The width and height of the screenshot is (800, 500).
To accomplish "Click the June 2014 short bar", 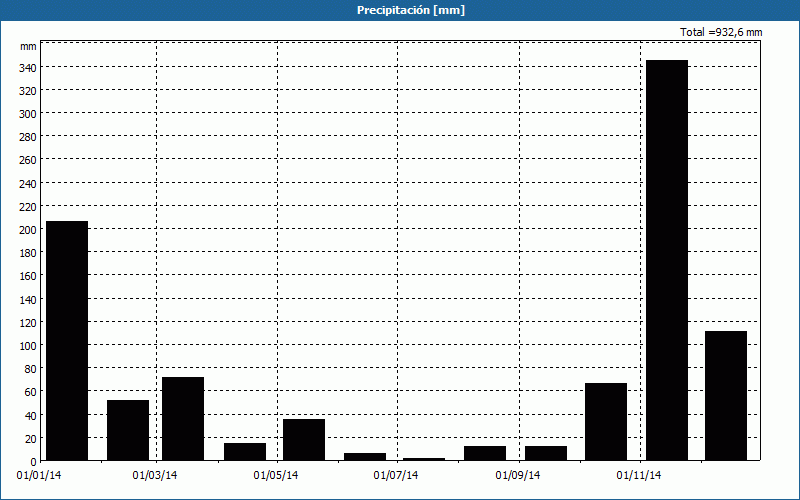I will tap(365, 457).
